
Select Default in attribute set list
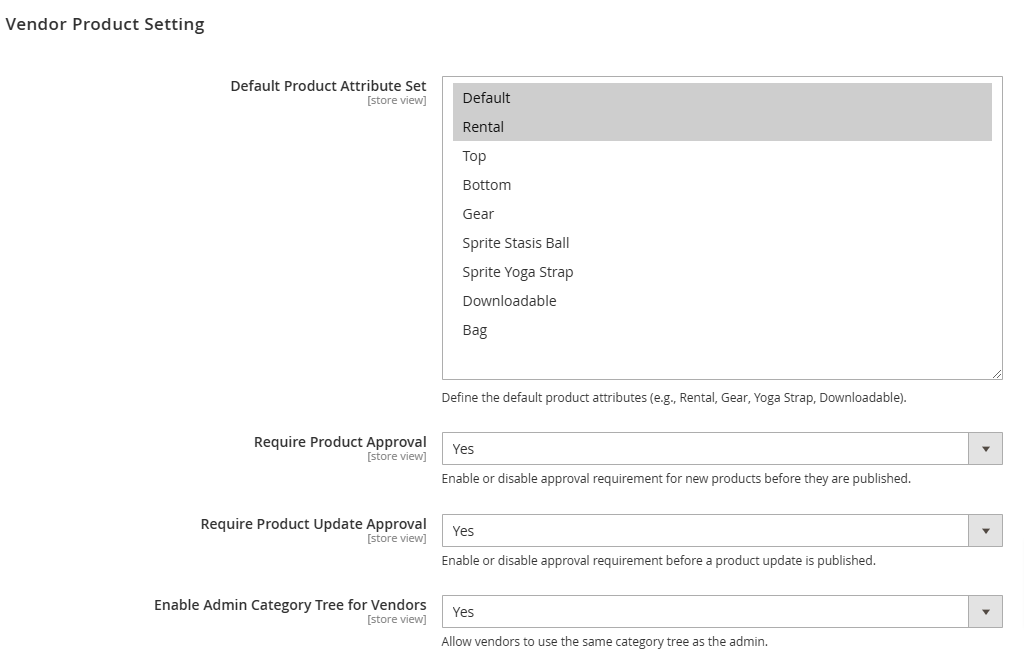(722, 97)
